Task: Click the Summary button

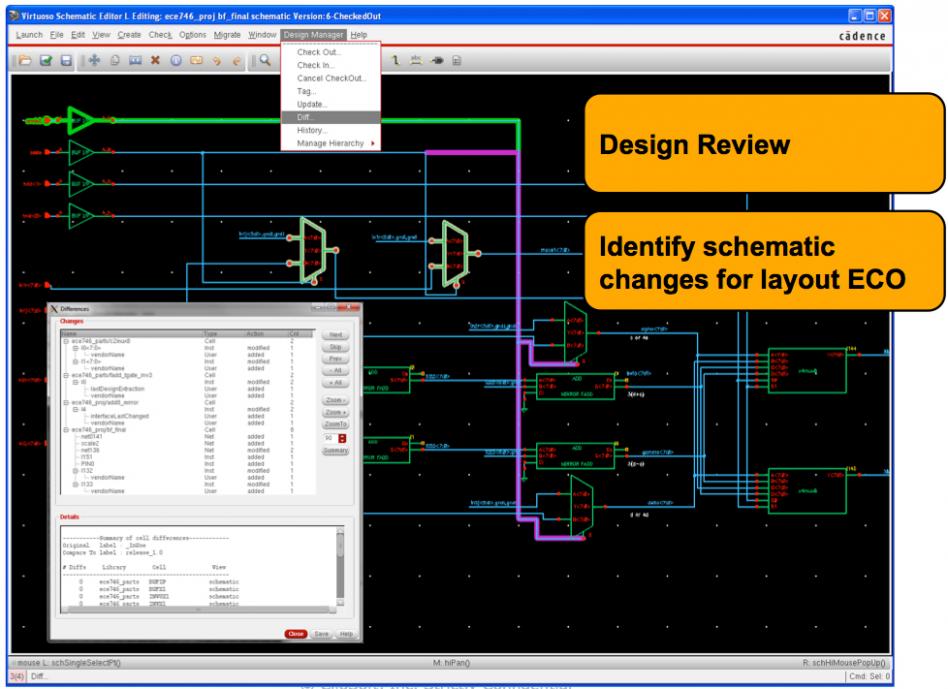Action: pos(336,451)
